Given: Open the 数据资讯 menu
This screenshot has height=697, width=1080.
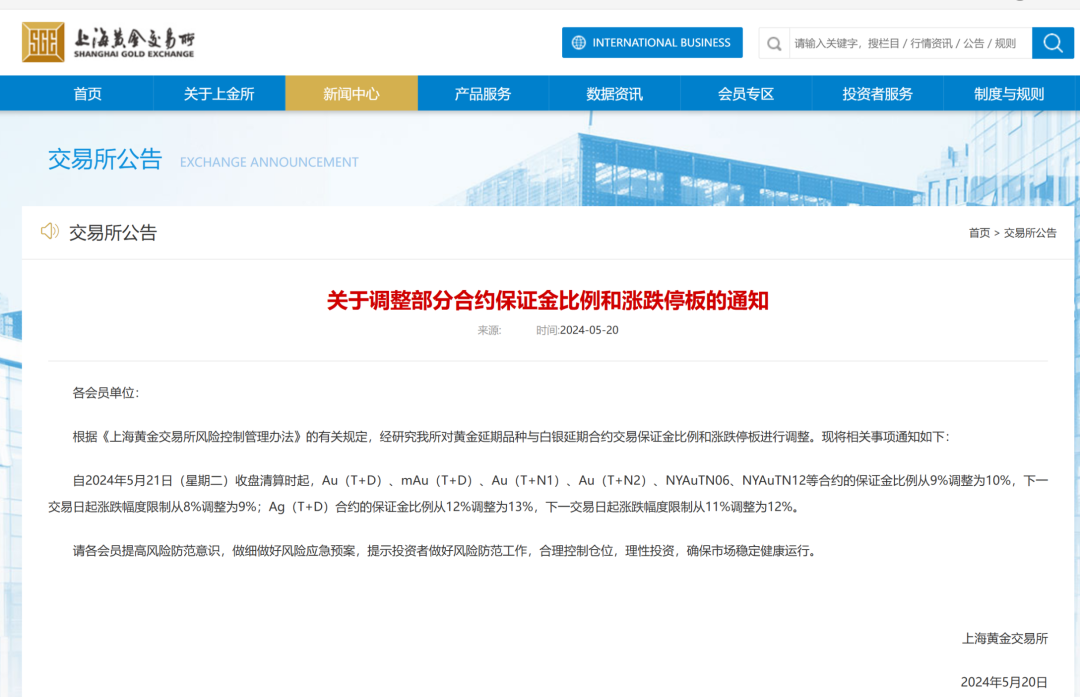Looking at the screenshot, I should (614, 94).
